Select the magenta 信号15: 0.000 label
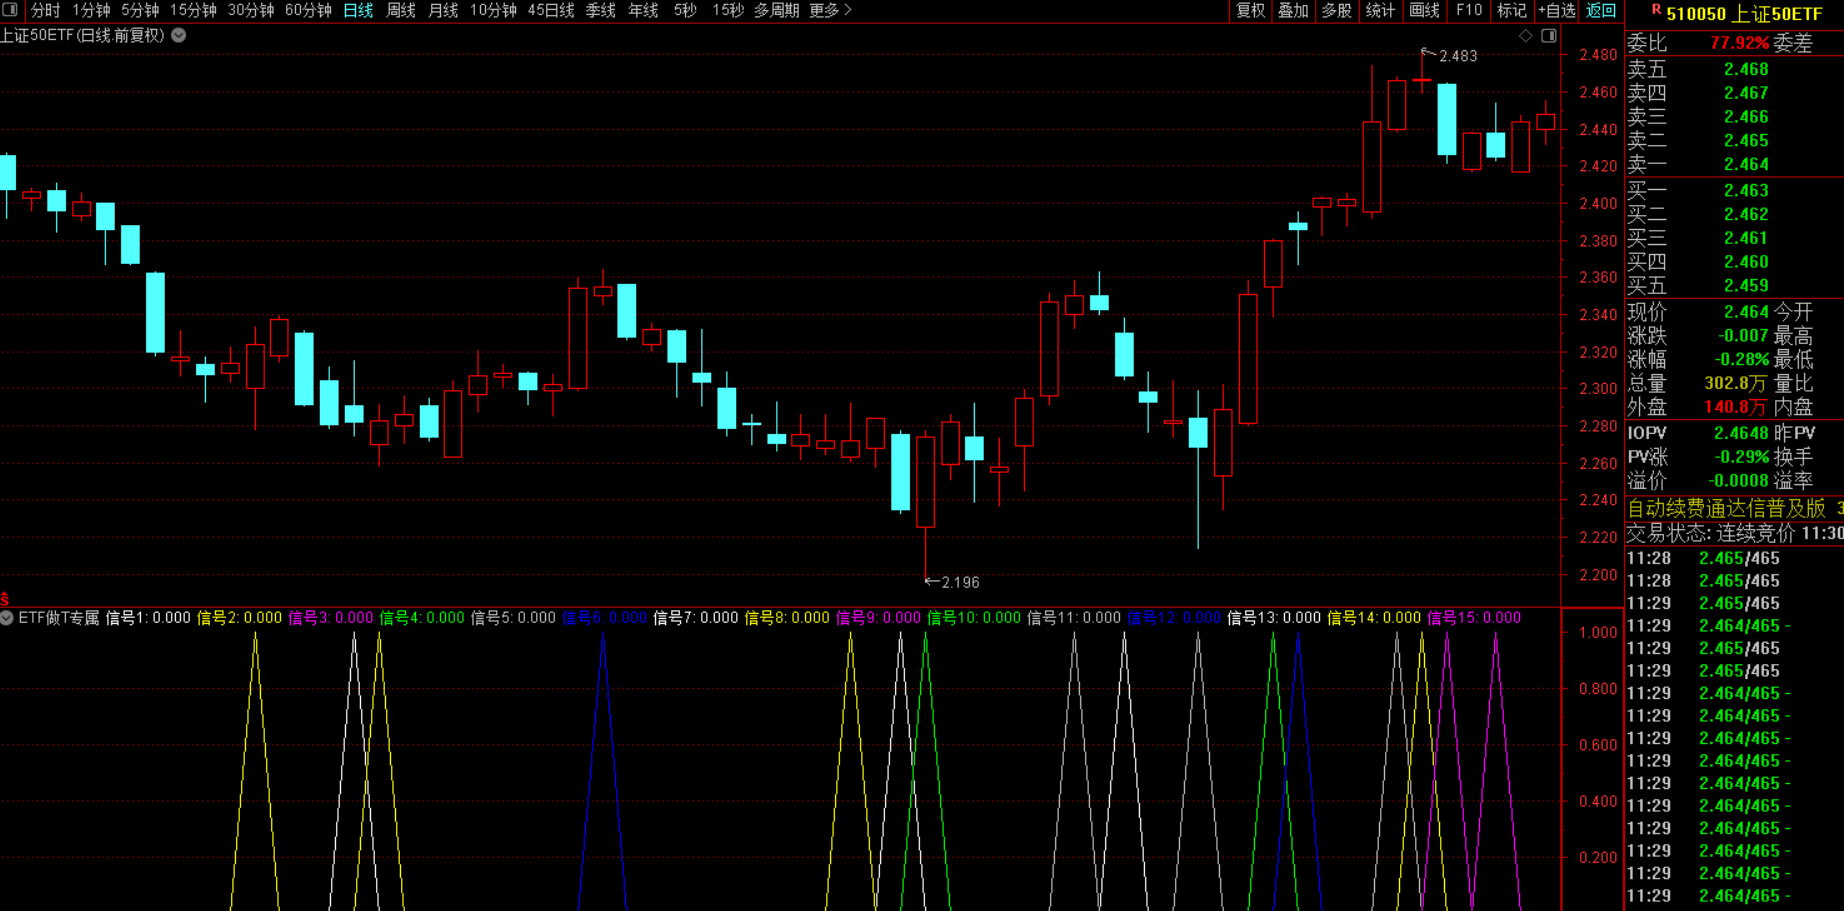Viewport: 1844px width, 911px height. [1474, 618]
